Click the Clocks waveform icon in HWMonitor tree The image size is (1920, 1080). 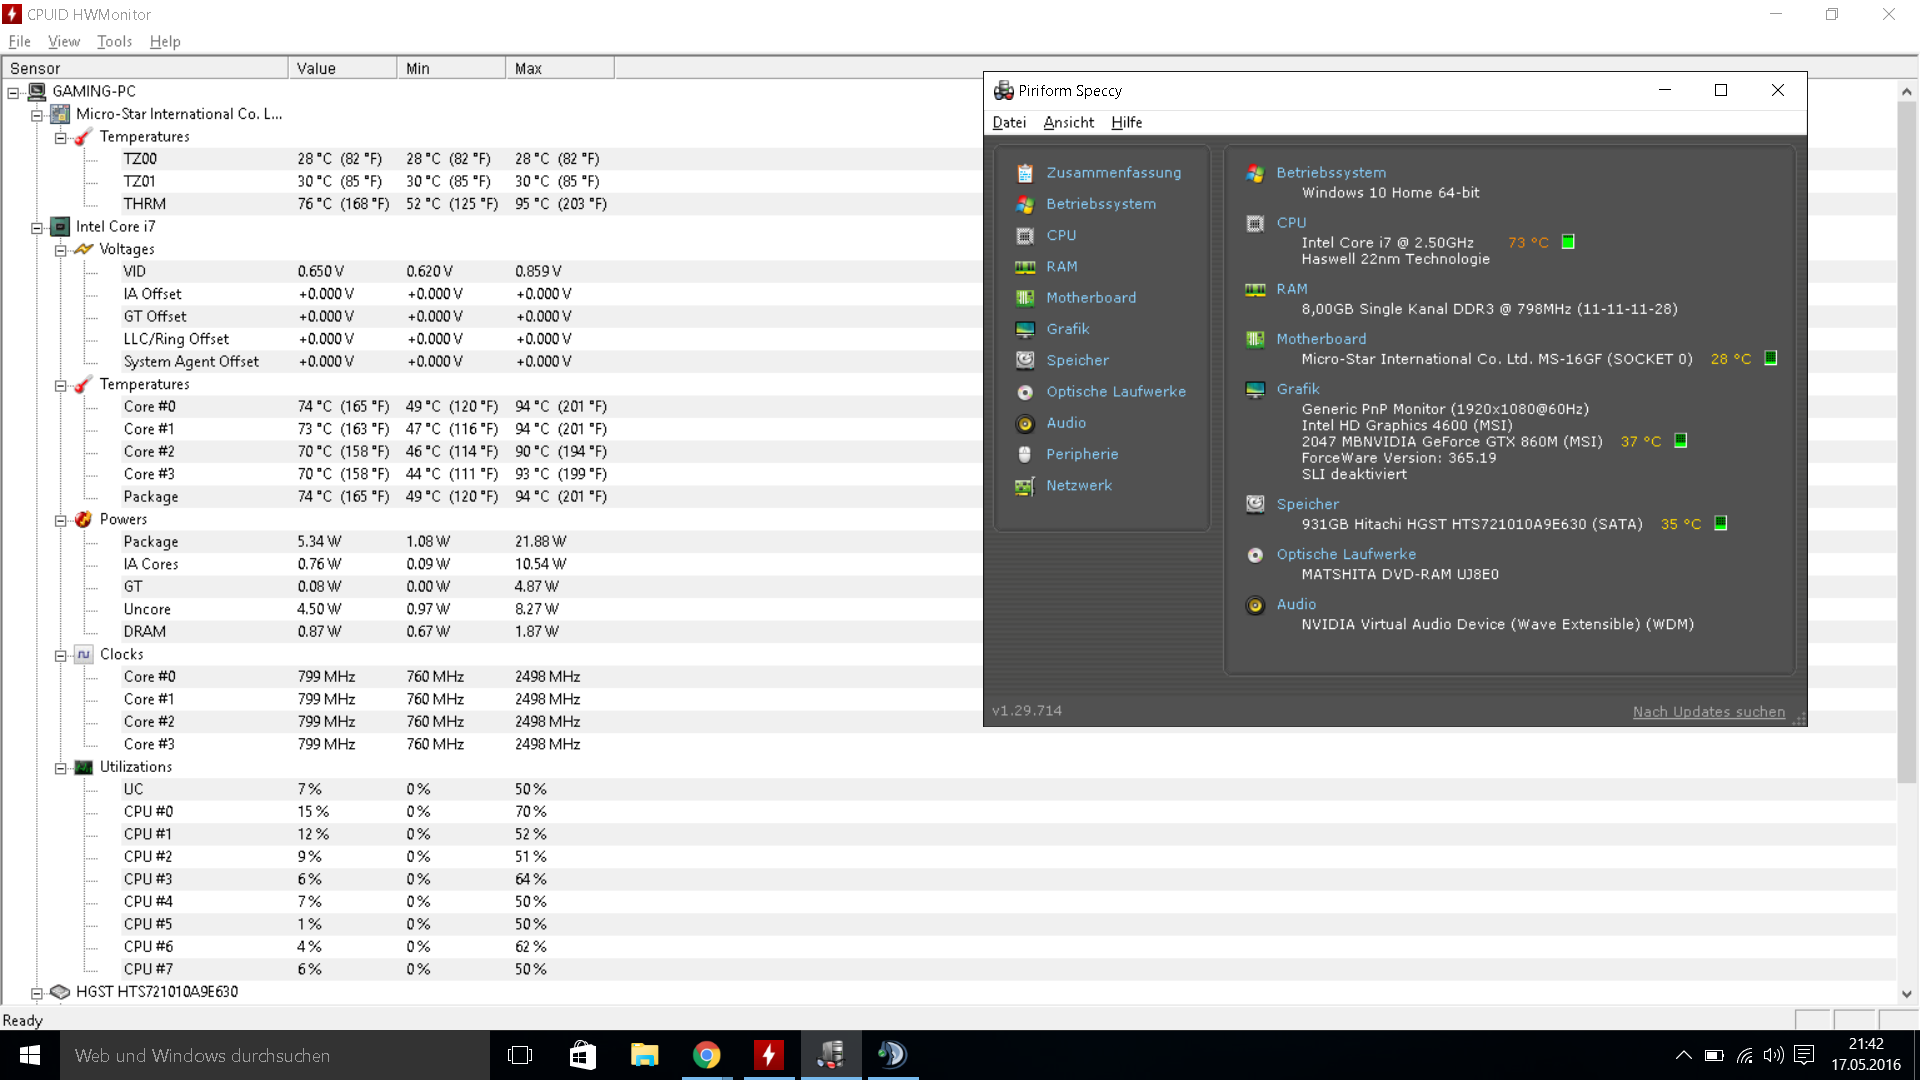pyautogui.click(x=84, y=654)
